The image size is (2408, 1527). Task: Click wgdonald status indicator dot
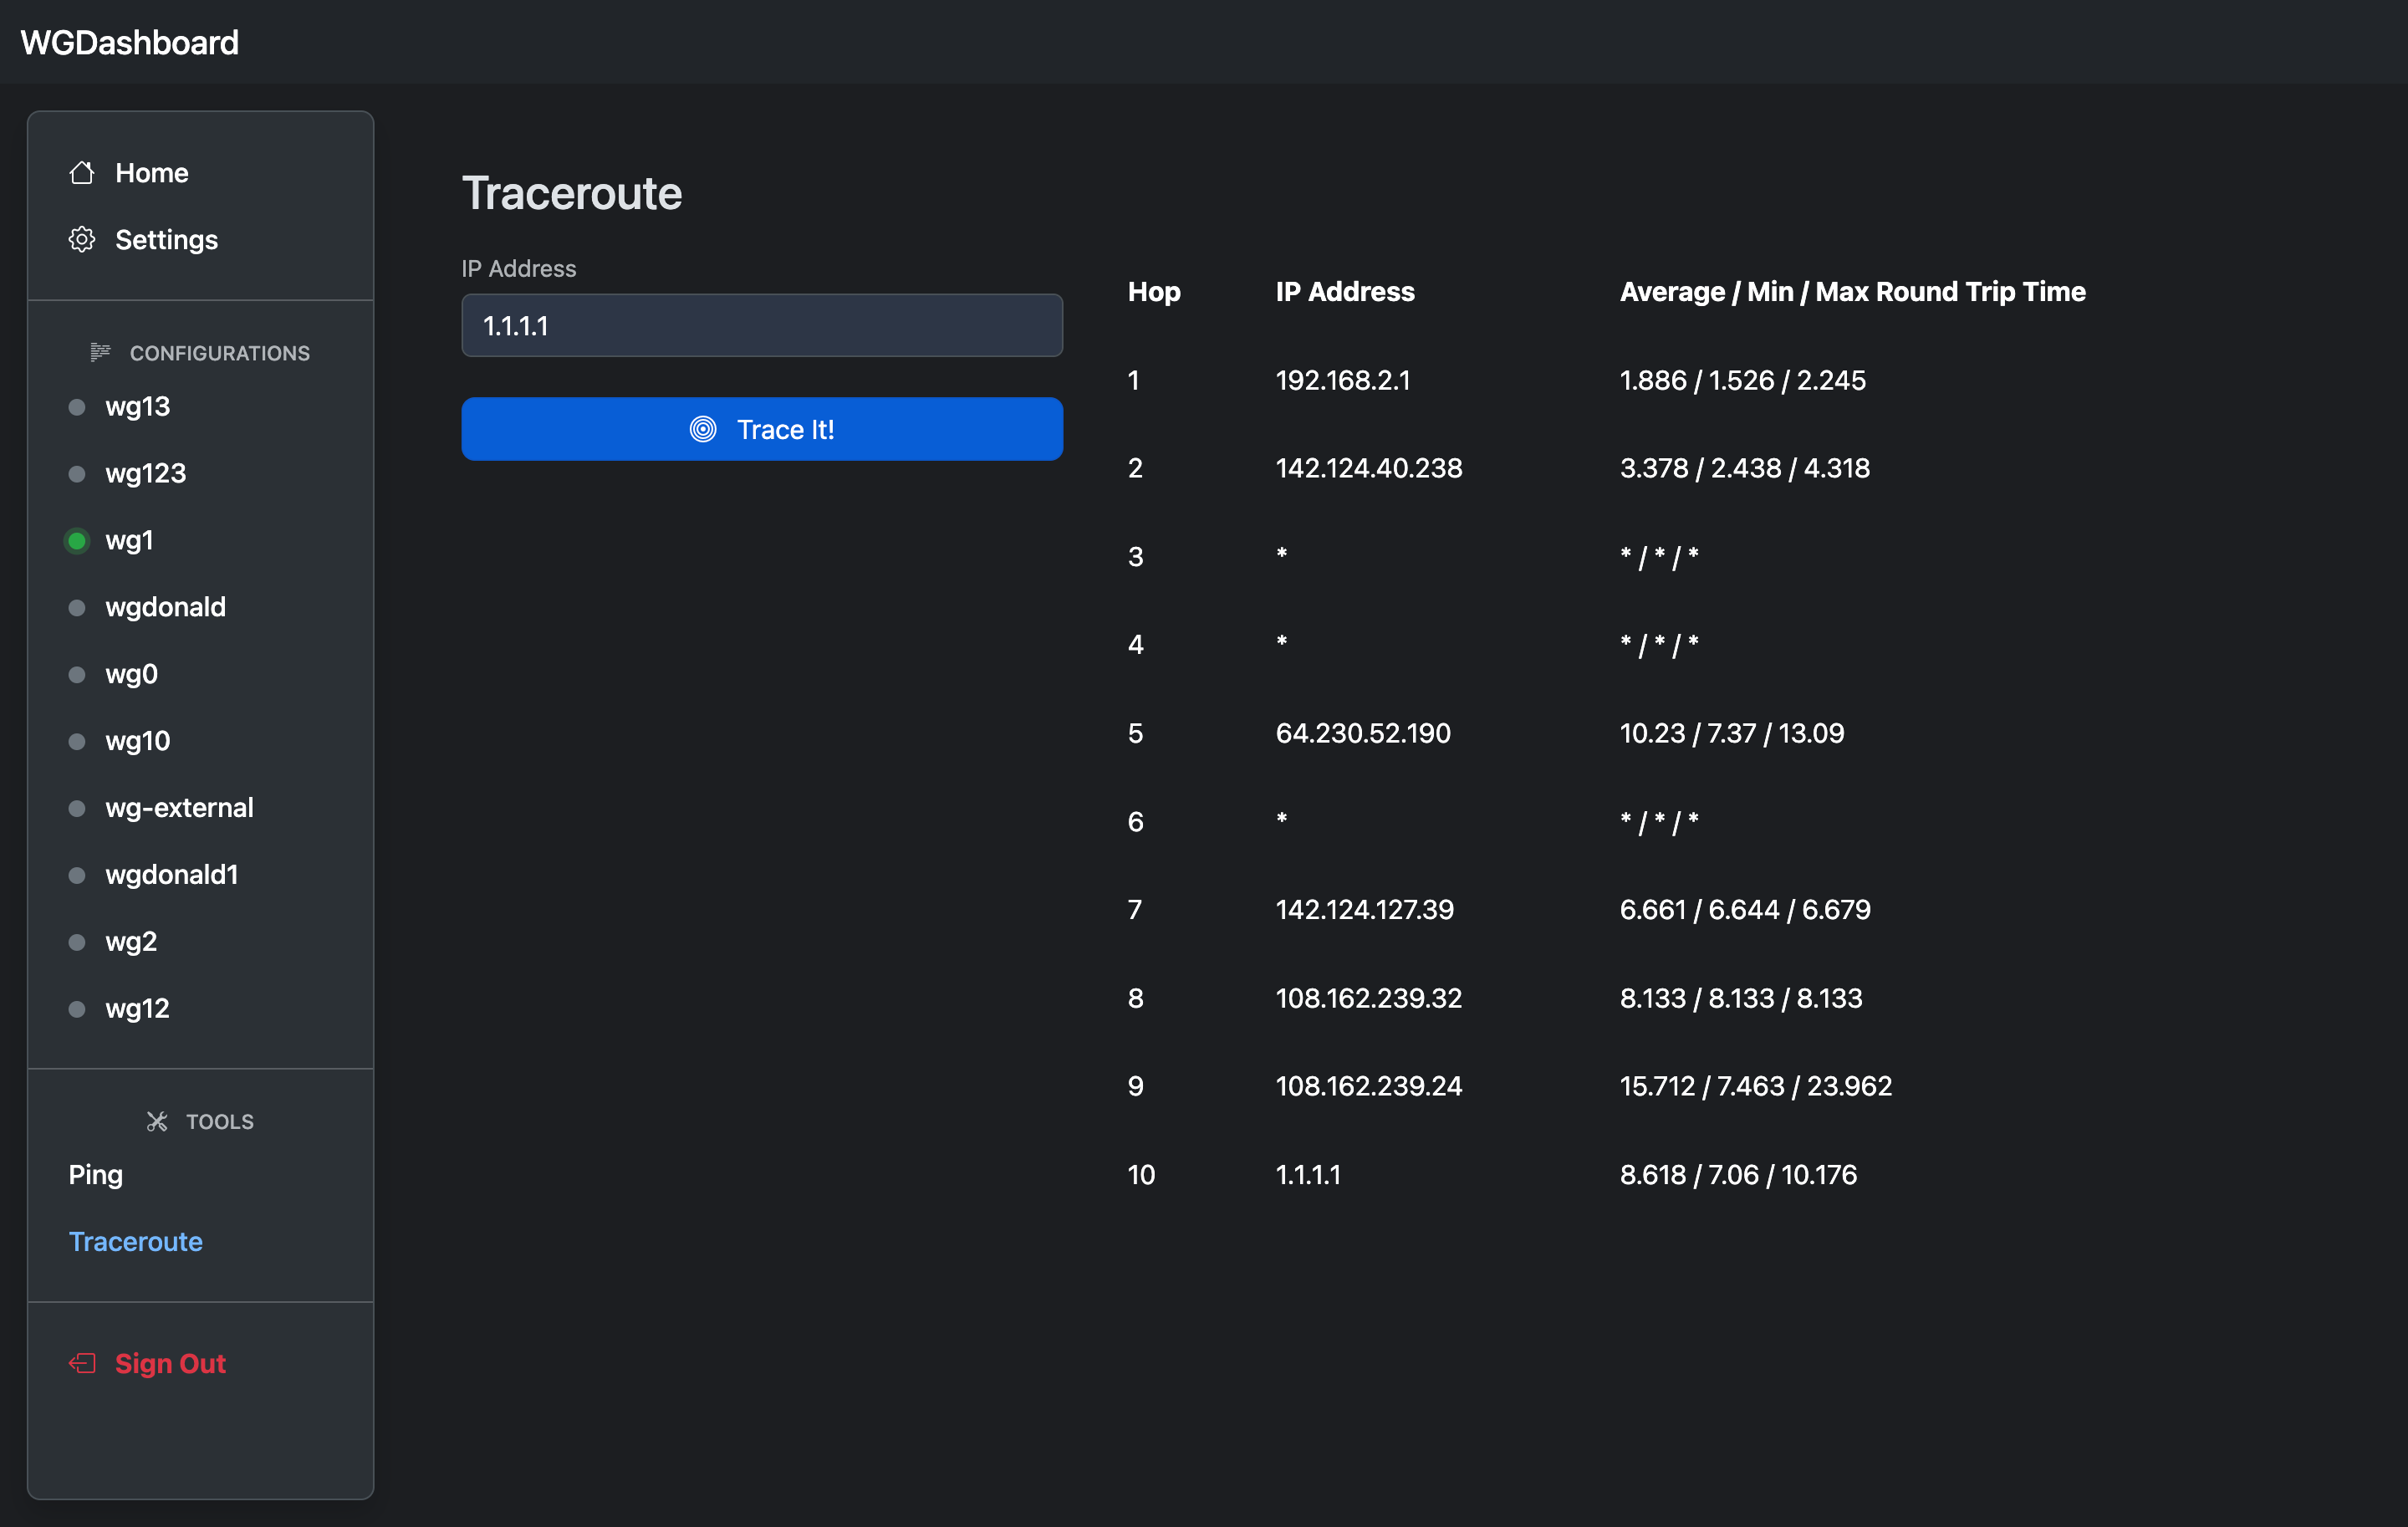pyautogui.click(x=77, y=608)
